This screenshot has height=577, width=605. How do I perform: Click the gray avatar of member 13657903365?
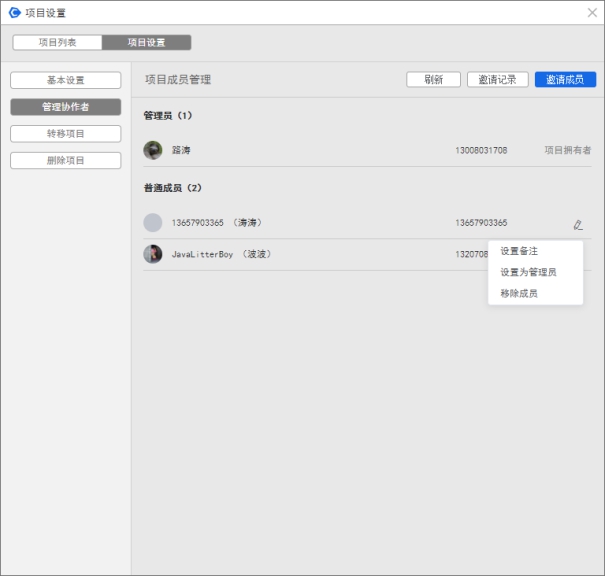pos(153,223)
